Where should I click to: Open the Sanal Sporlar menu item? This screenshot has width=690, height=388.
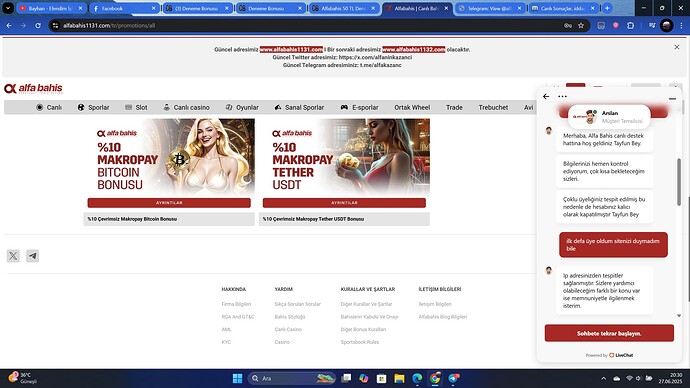[299, 107]
